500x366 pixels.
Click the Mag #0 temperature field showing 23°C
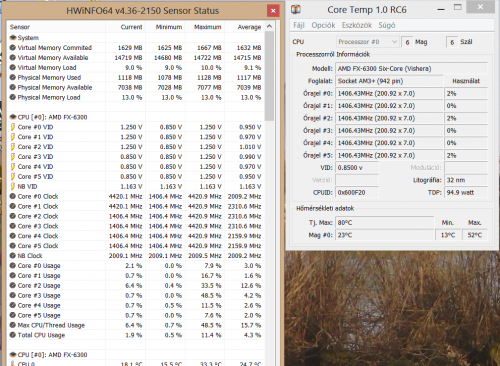385,235
